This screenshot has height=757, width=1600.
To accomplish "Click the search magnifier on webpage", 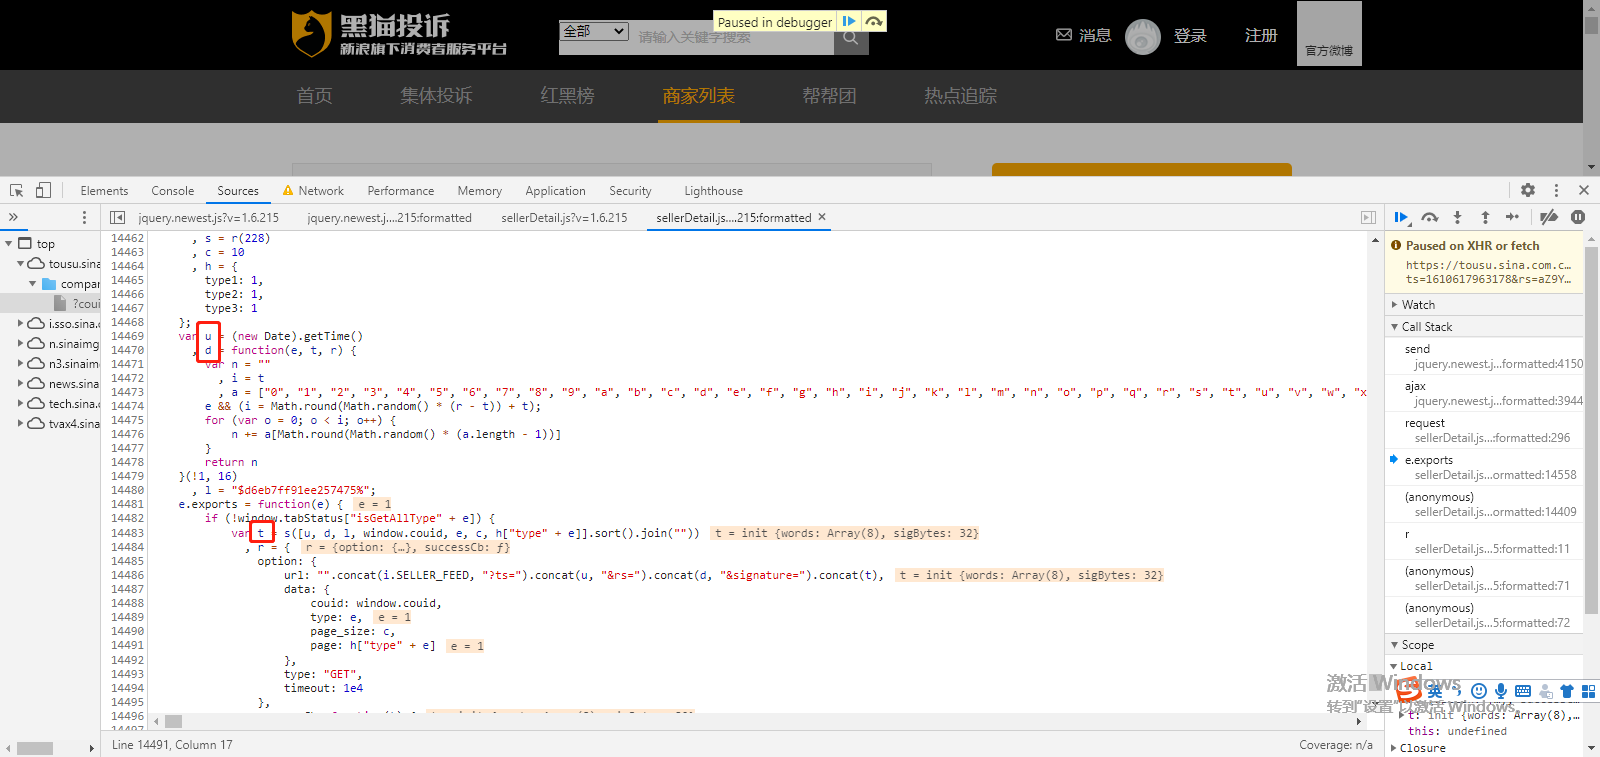I will click(x=851, y=38).
